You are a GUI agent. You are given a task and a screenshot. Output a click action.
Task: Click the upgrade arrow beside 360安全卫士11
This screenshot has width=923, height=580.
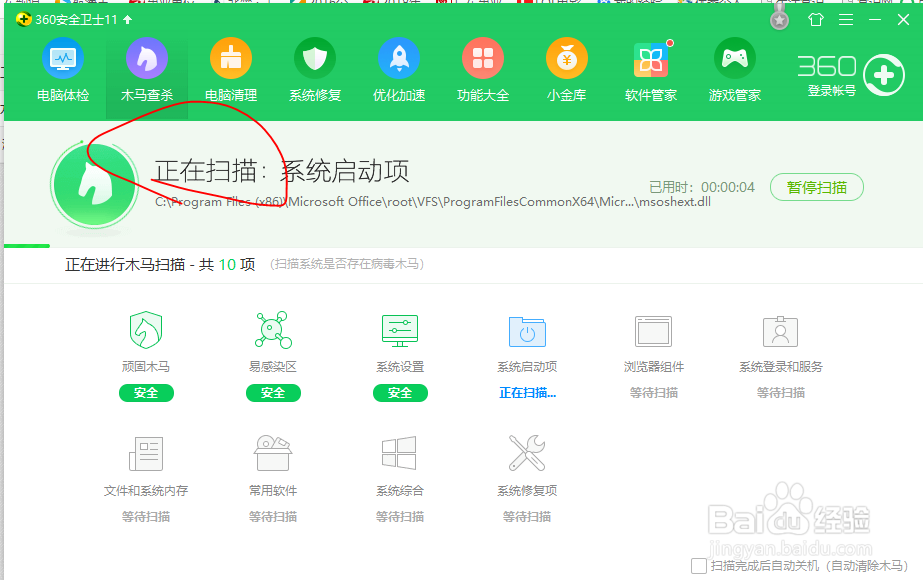point(128,19)
